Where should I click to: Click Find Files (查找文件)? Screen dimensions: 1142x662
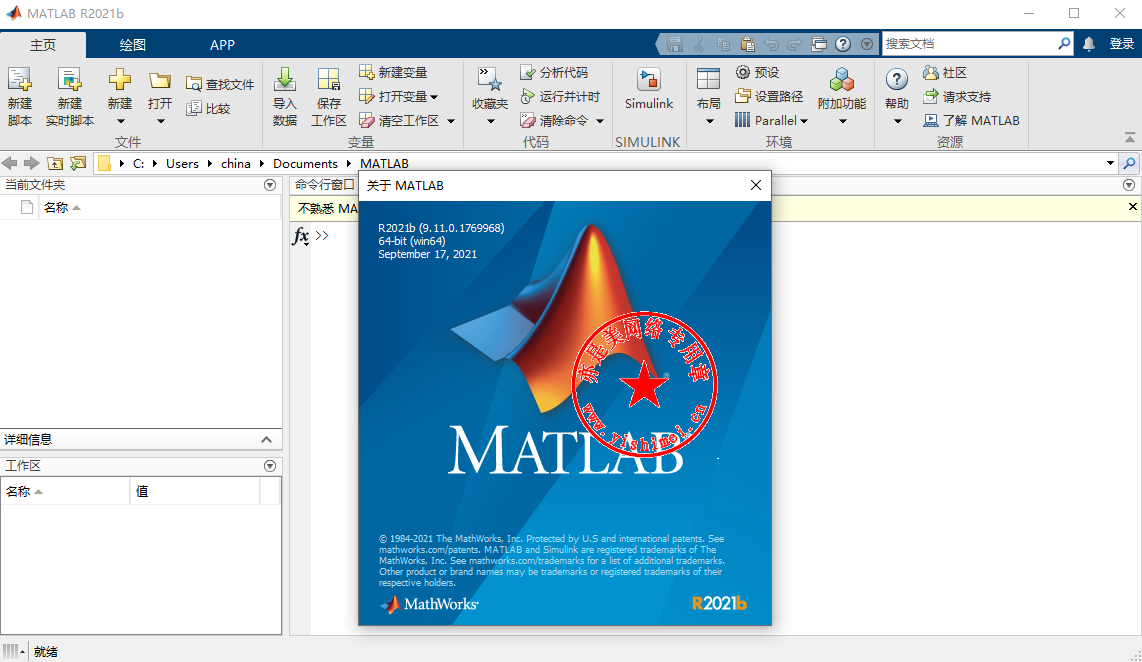(219, 84)
